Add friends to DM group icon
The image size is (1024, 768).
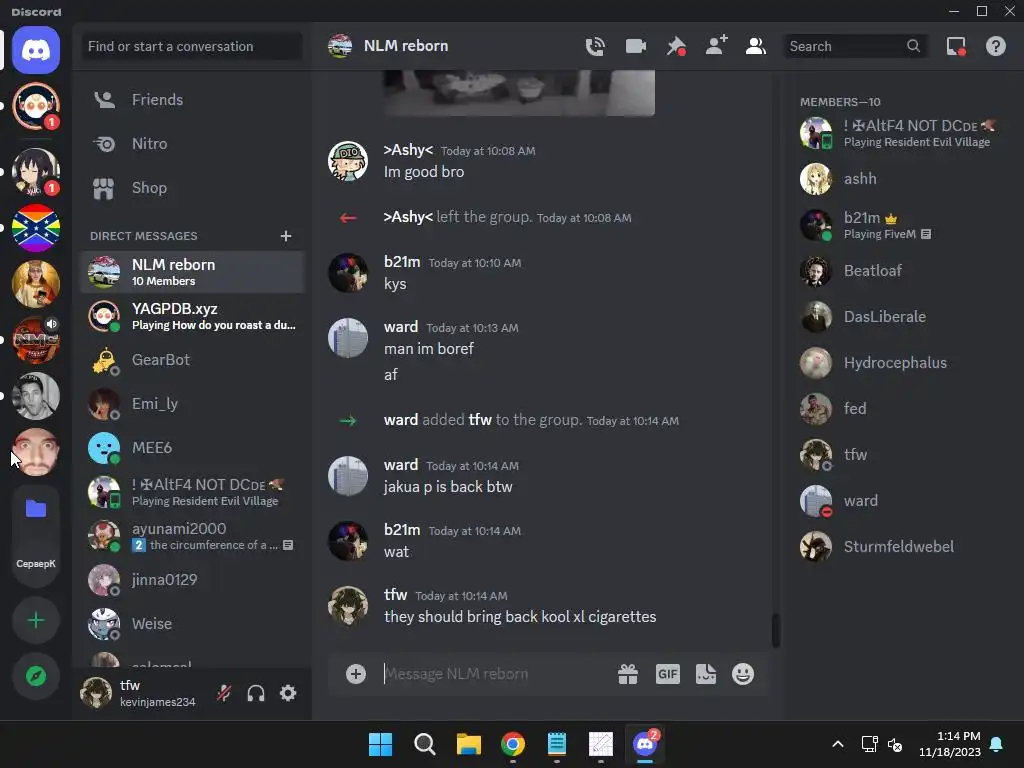[x=716, y=46]
